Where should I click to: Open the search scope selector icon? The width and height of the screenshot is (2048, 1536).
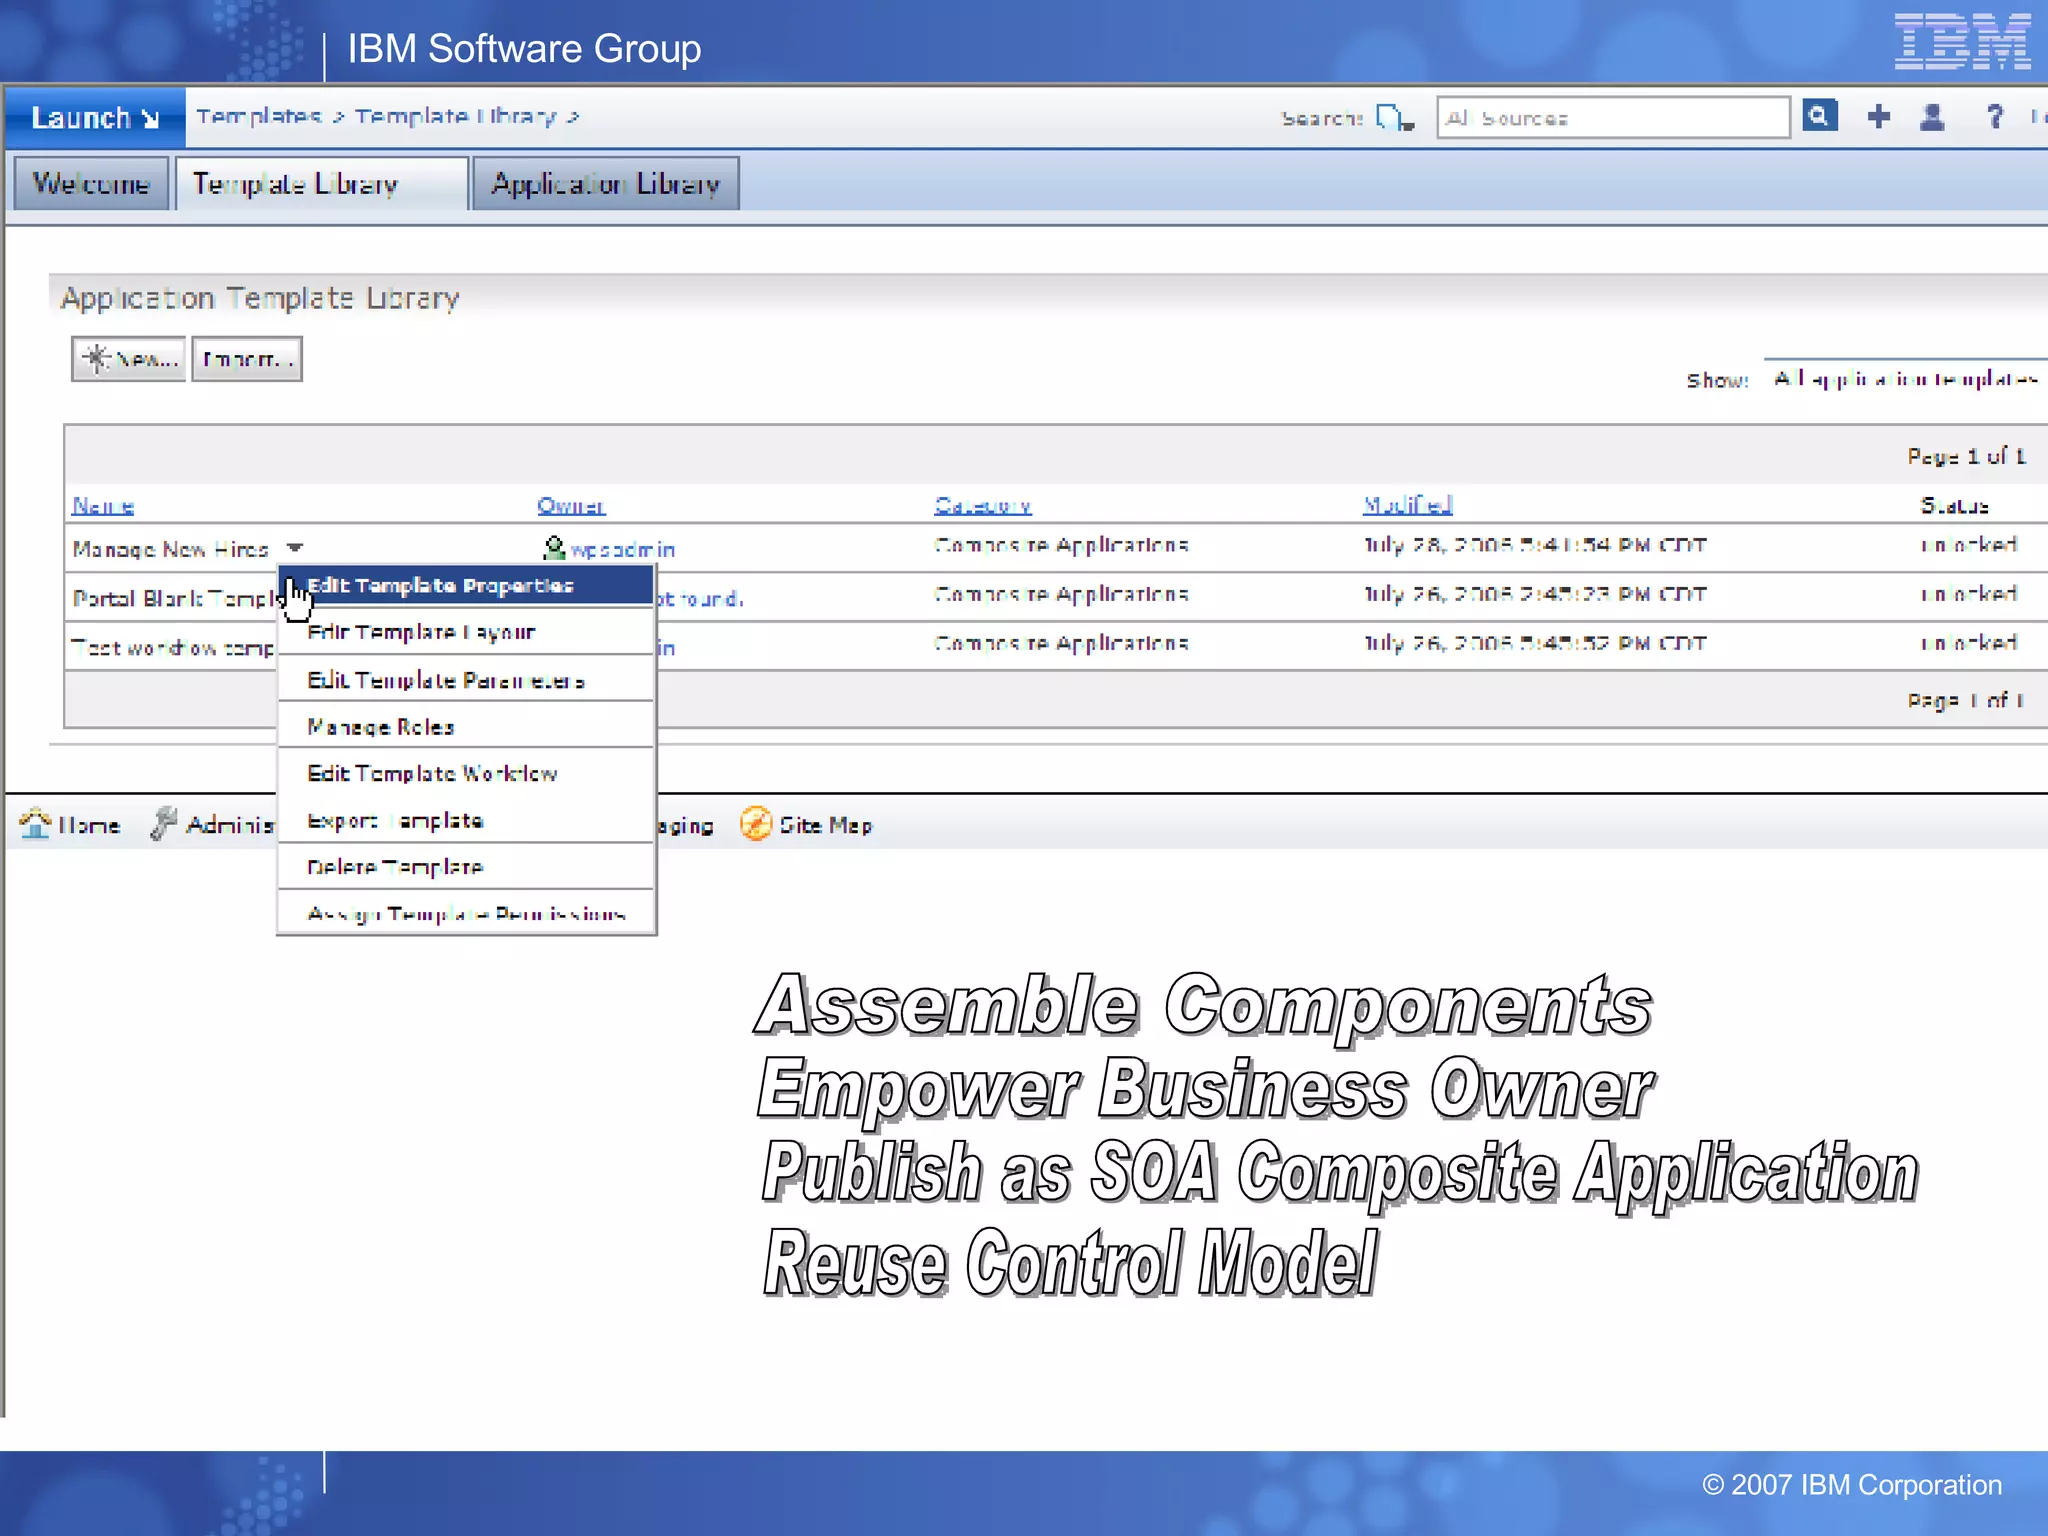click(1395, 118)
